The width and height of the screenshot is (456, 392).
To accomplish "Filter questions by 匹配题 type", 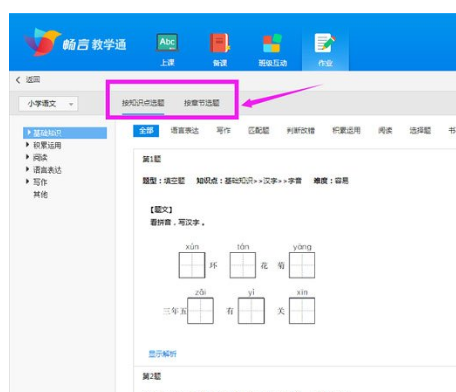I will (259, 131).
